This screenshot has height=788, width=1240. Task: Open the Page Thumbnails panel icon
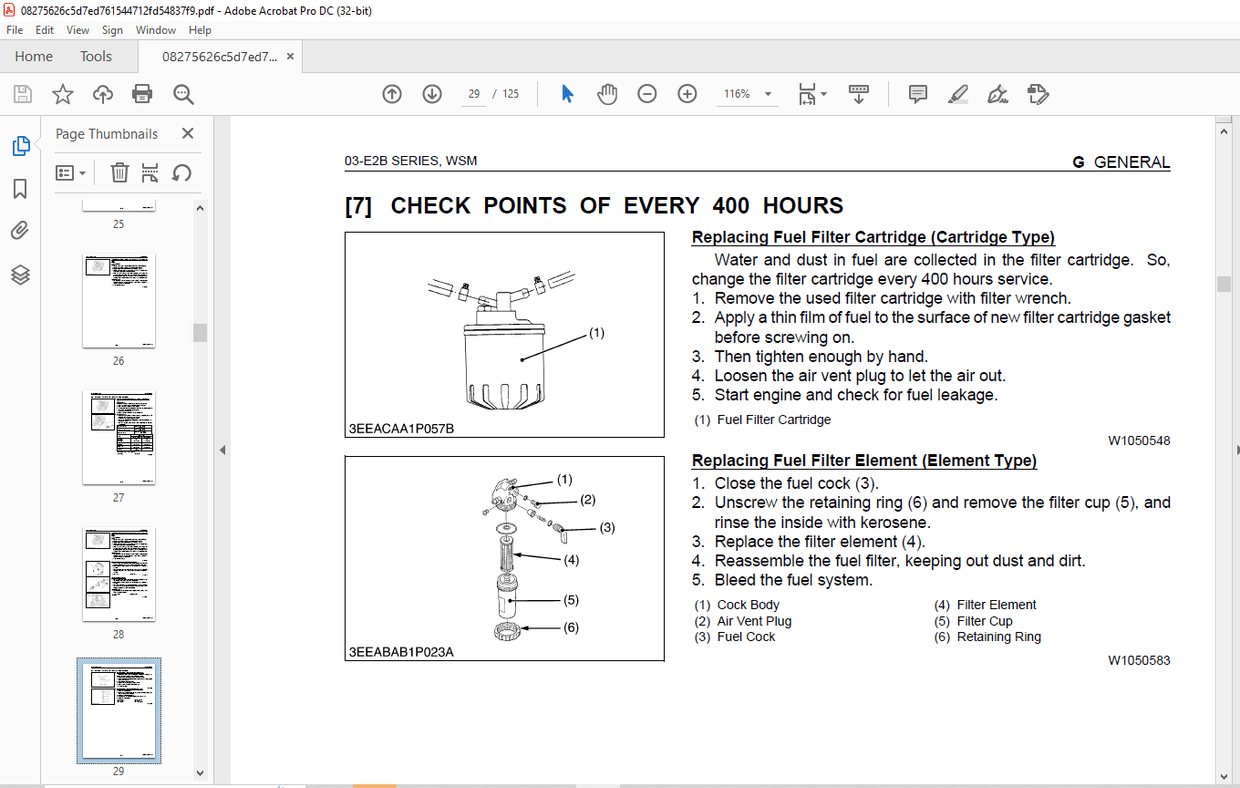[21, 145]
